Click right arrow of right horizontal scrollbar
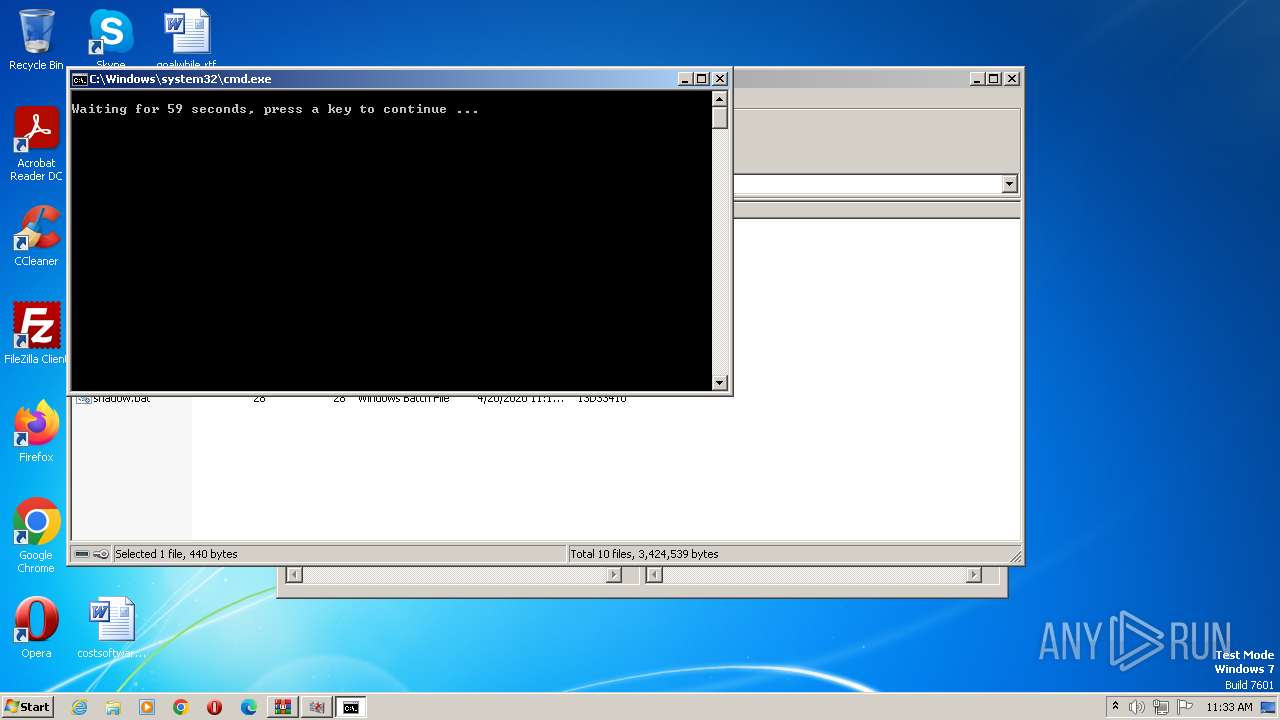 point(974,575)
